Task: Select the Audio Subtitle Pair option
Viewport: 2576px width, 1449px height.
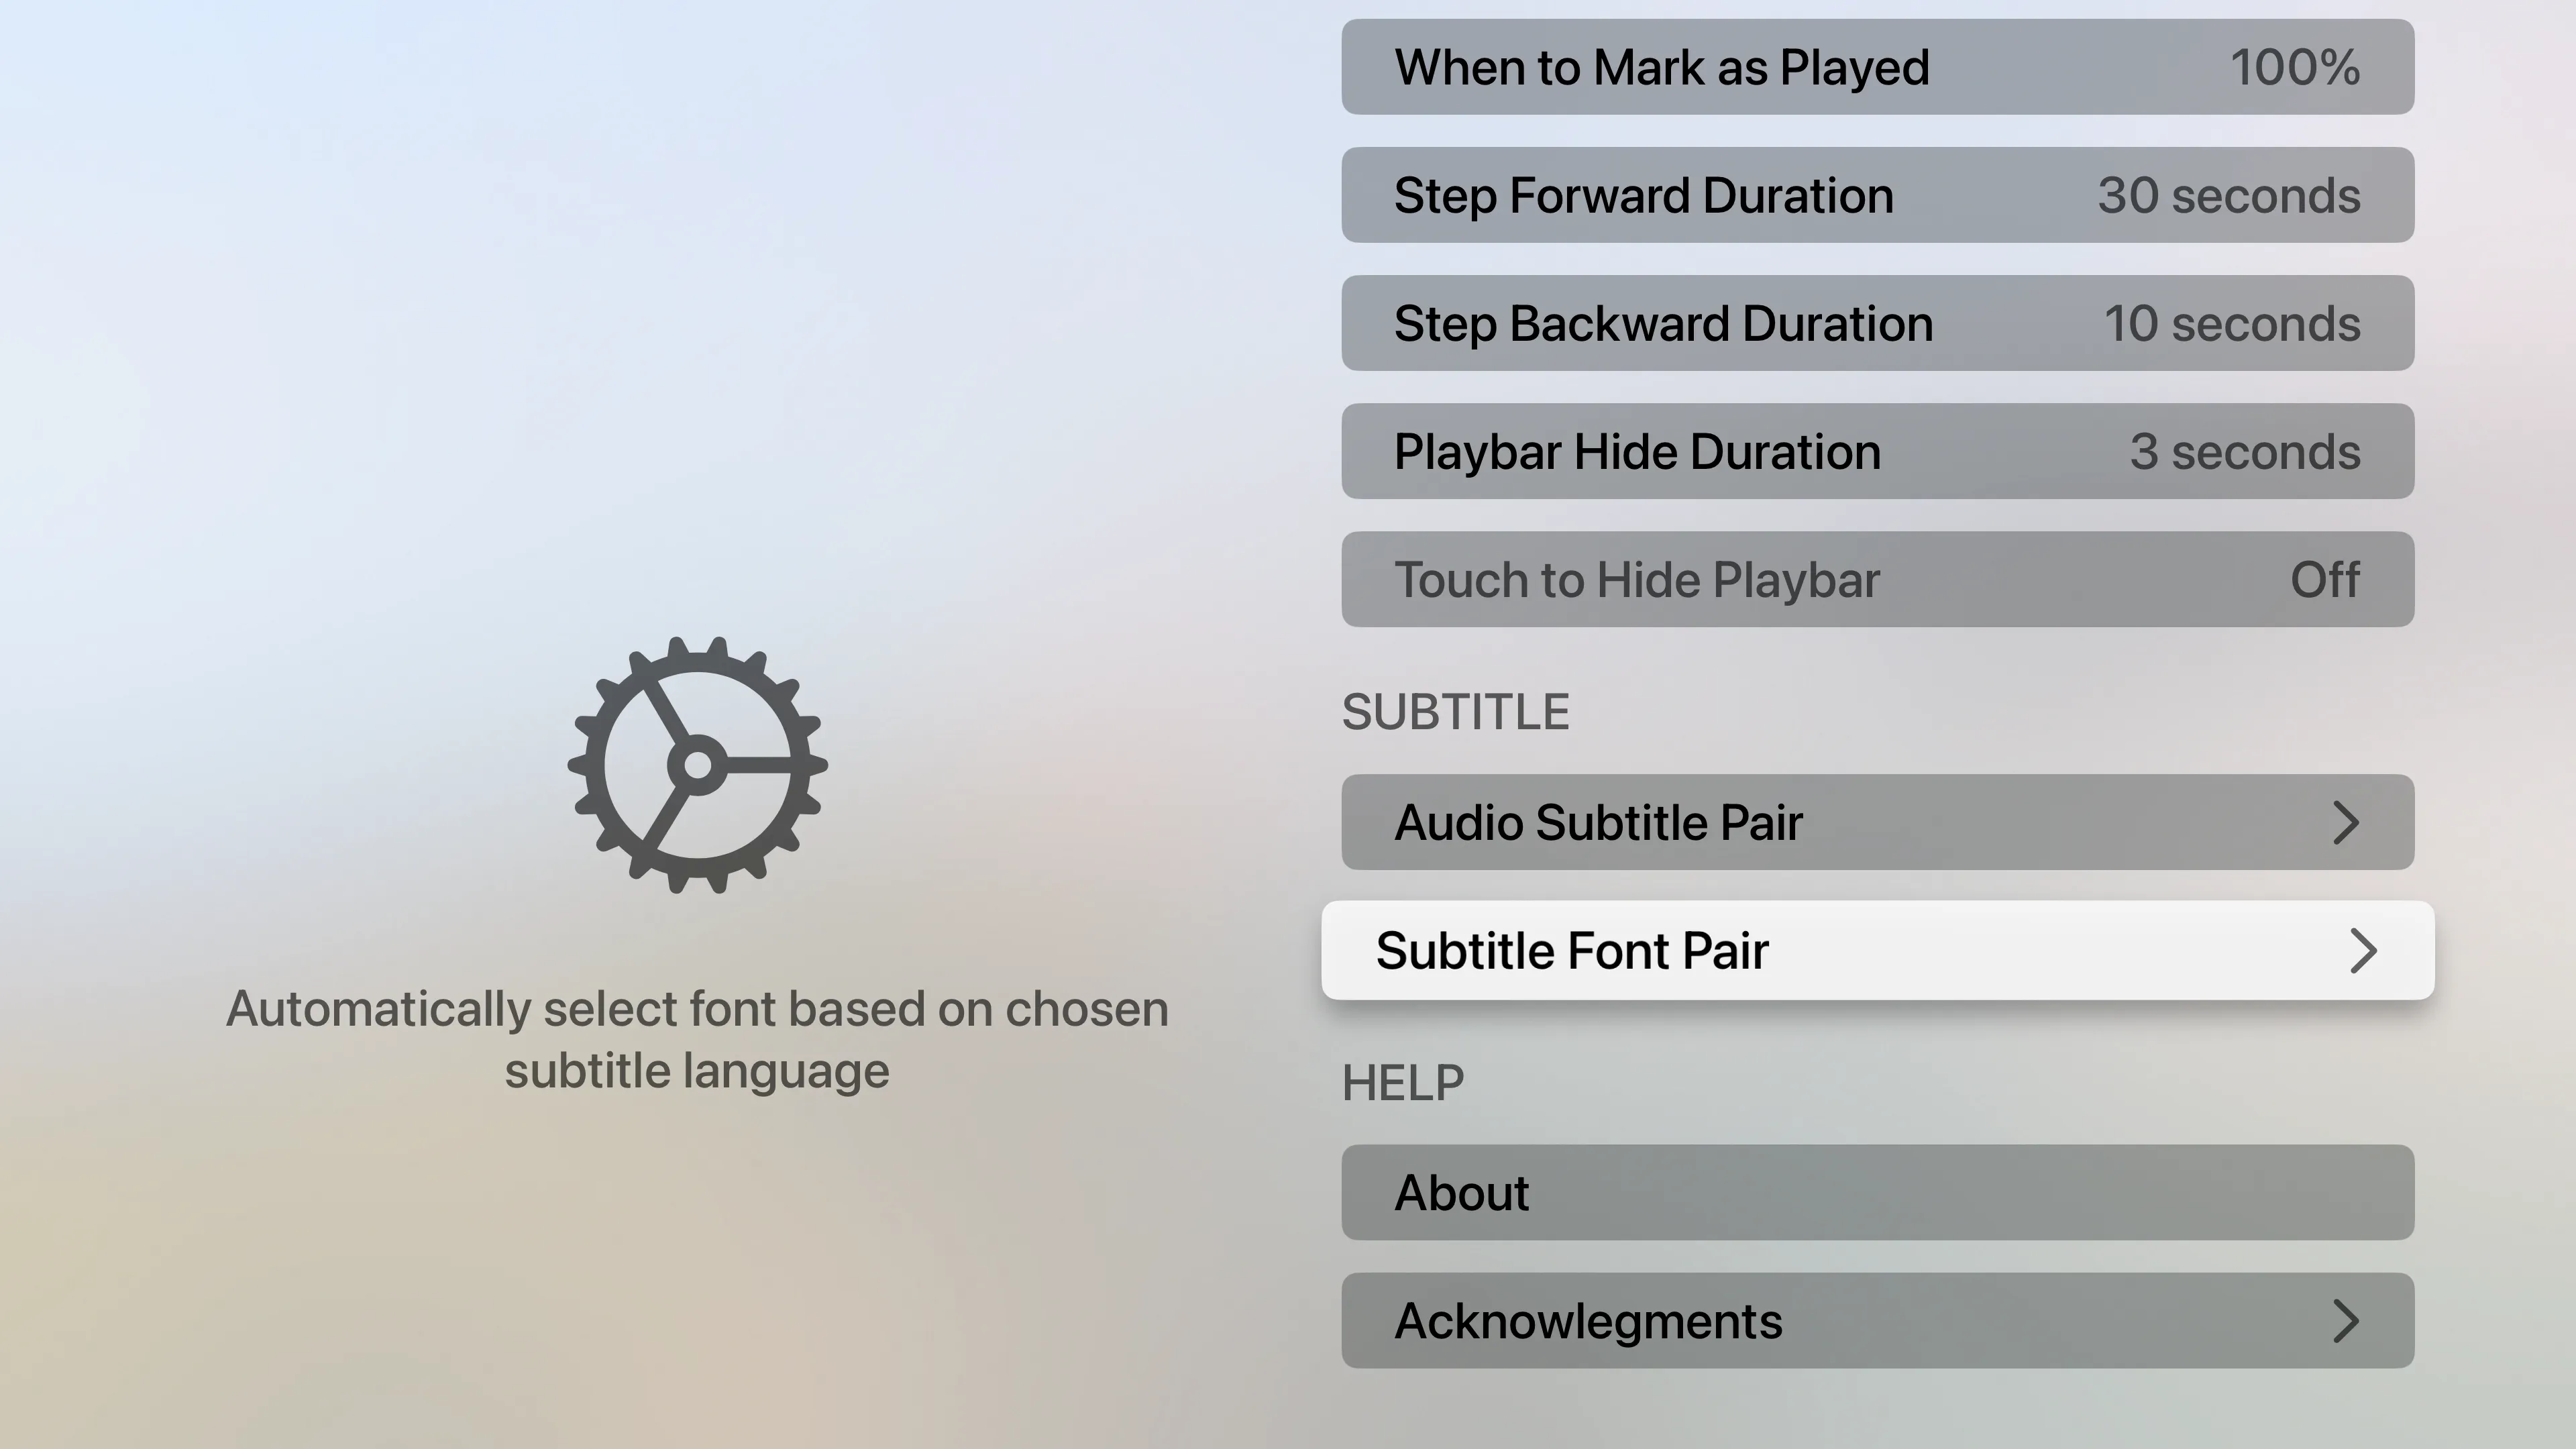Action: pos(1878,822)
